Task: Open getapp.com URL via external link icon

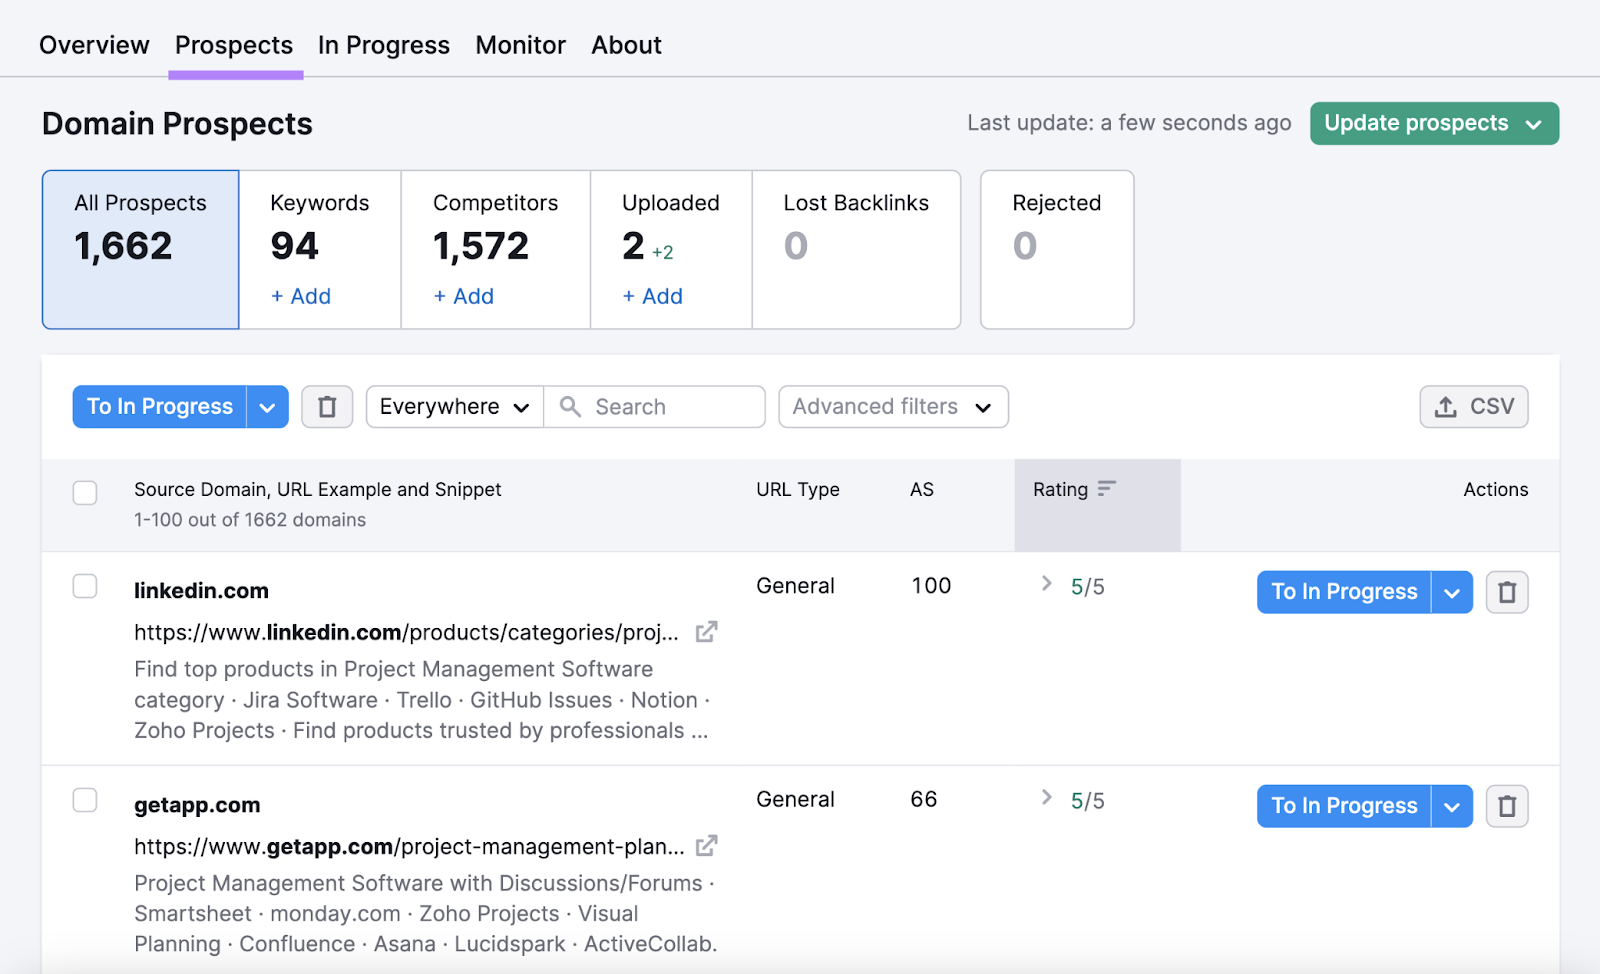Action: 706,846
